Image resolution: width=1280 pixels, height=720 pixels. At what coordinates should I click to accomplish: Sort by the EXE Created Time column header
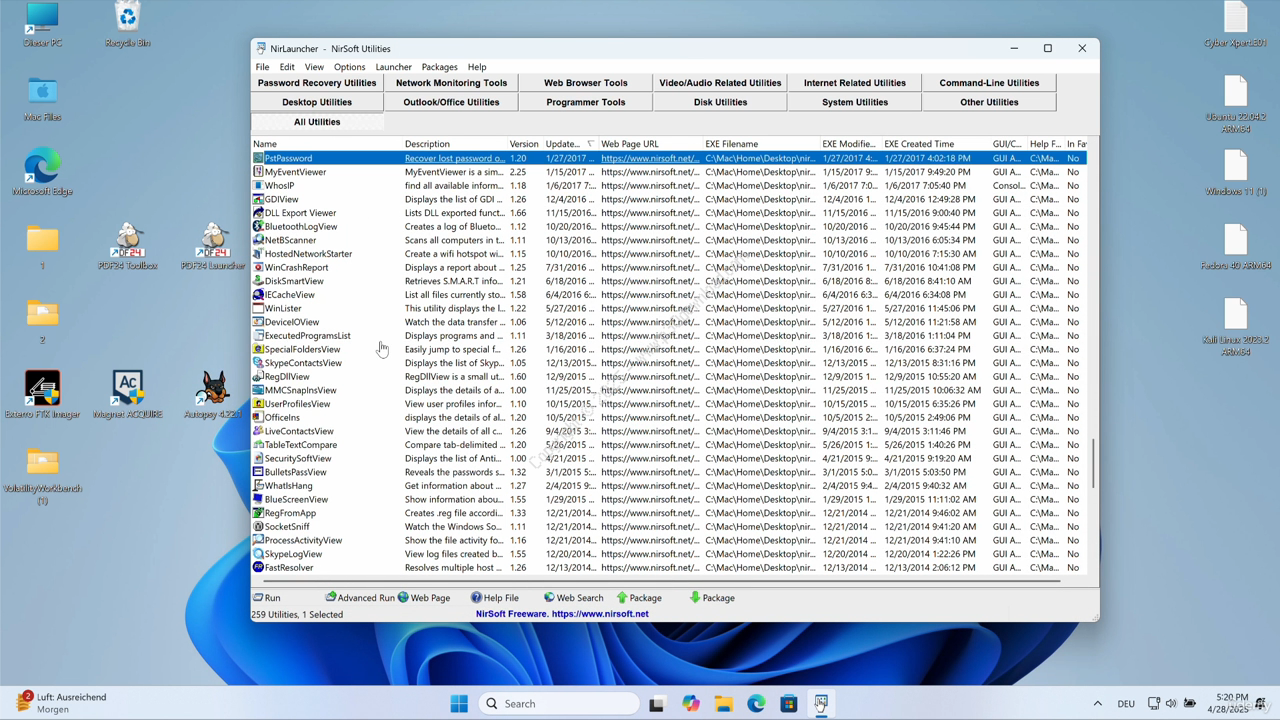[x=935, y=144]
